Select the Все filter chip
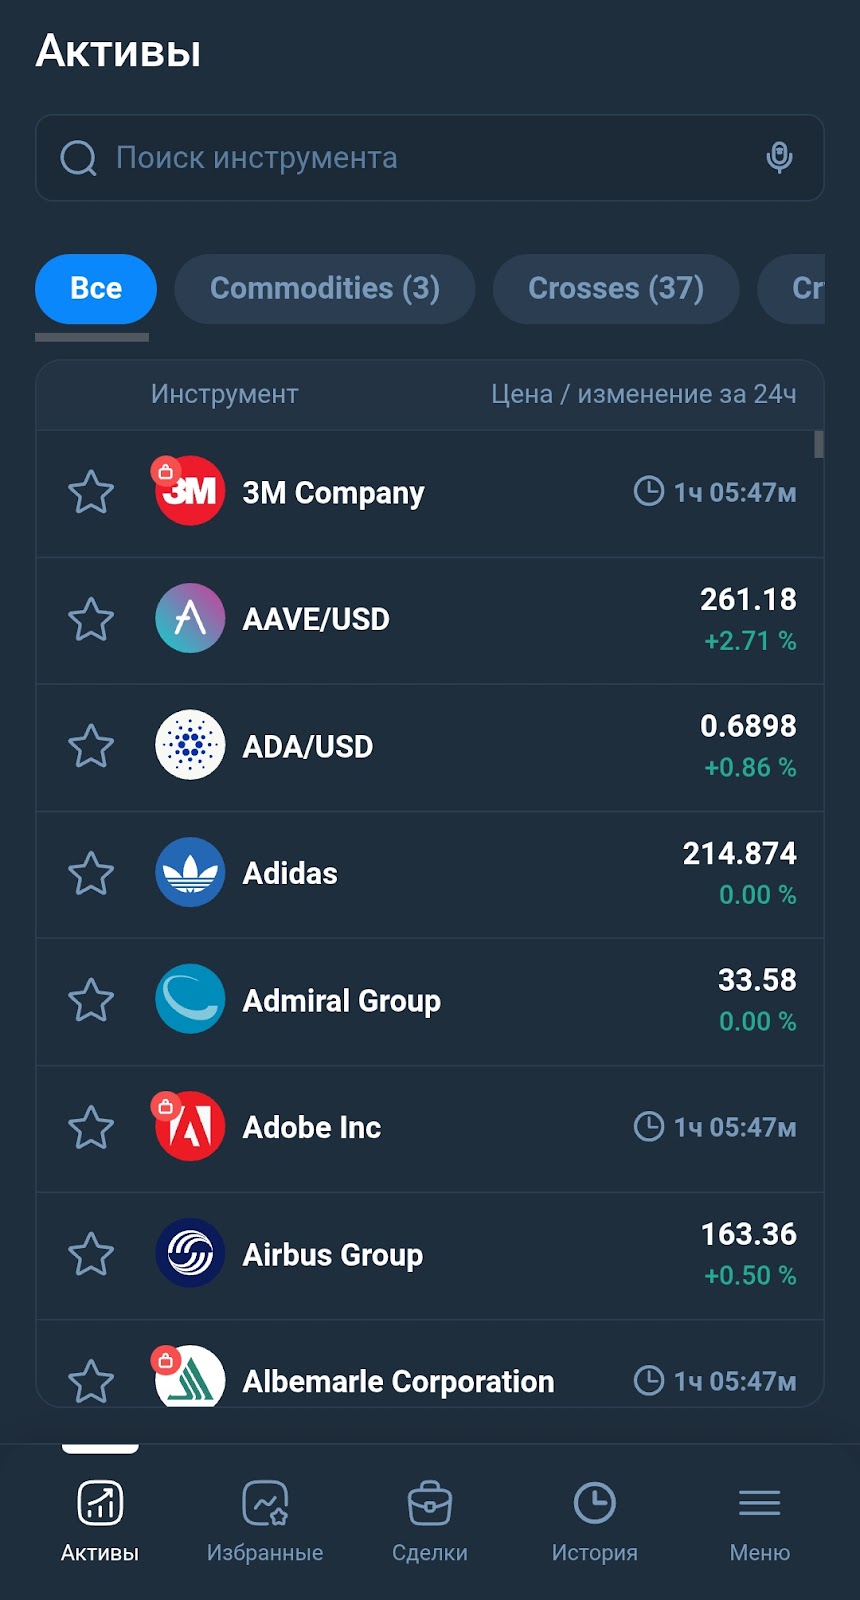Screen dimensions: 860x1600 pyautogui.click(x=96, y=288)
